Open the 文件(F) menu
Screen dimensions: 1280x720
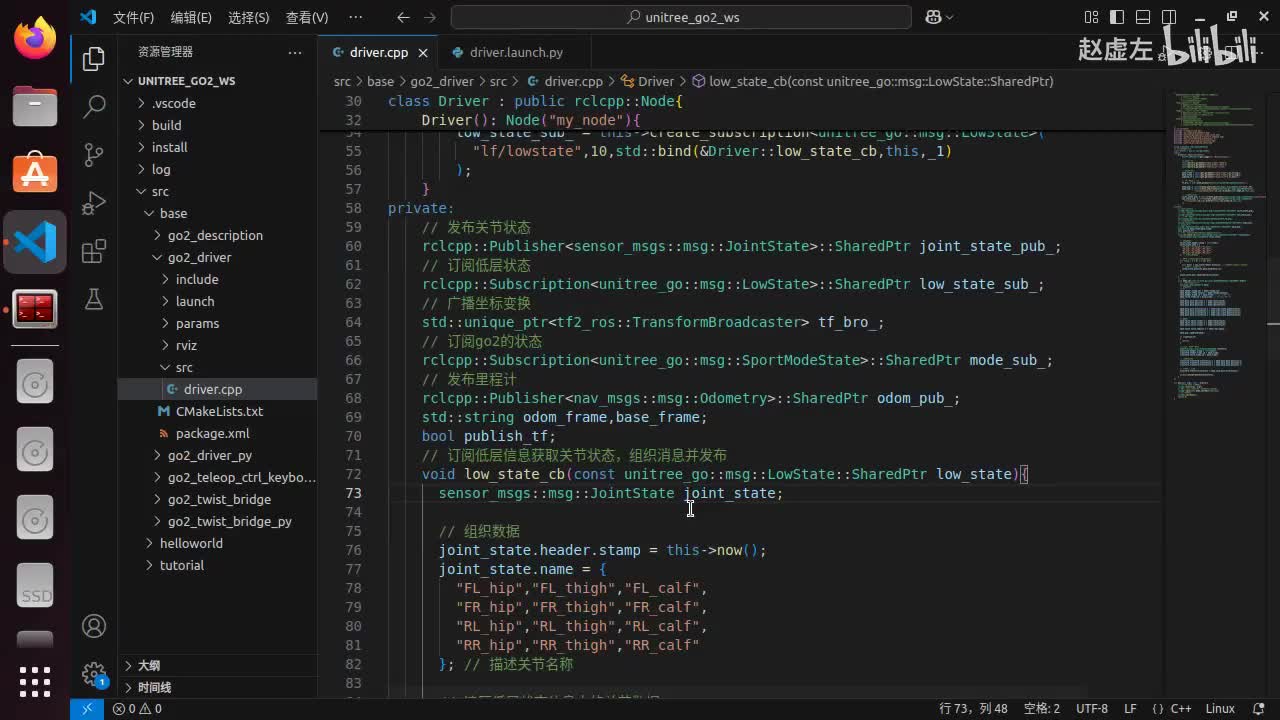tap(133, 17)
